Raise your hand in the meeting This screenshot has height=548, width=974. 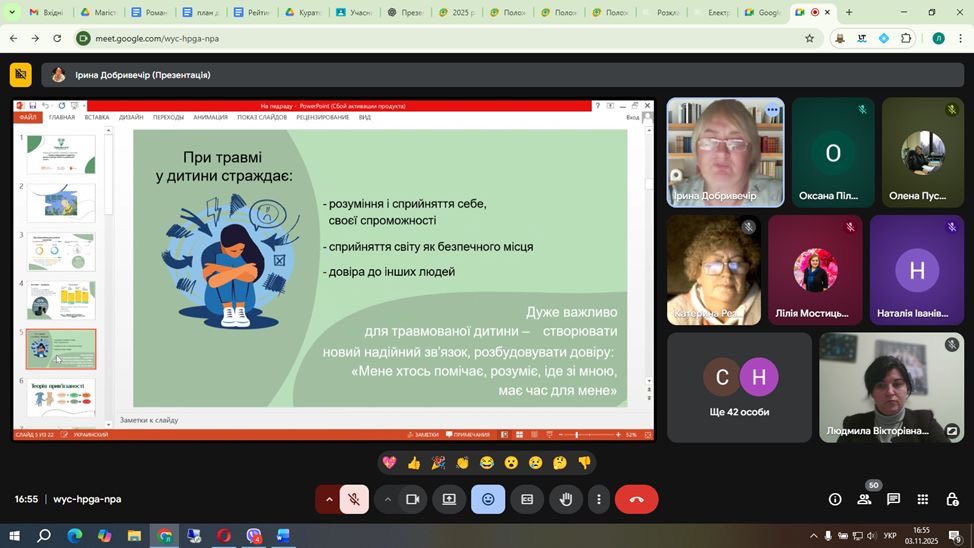[565, 500]
